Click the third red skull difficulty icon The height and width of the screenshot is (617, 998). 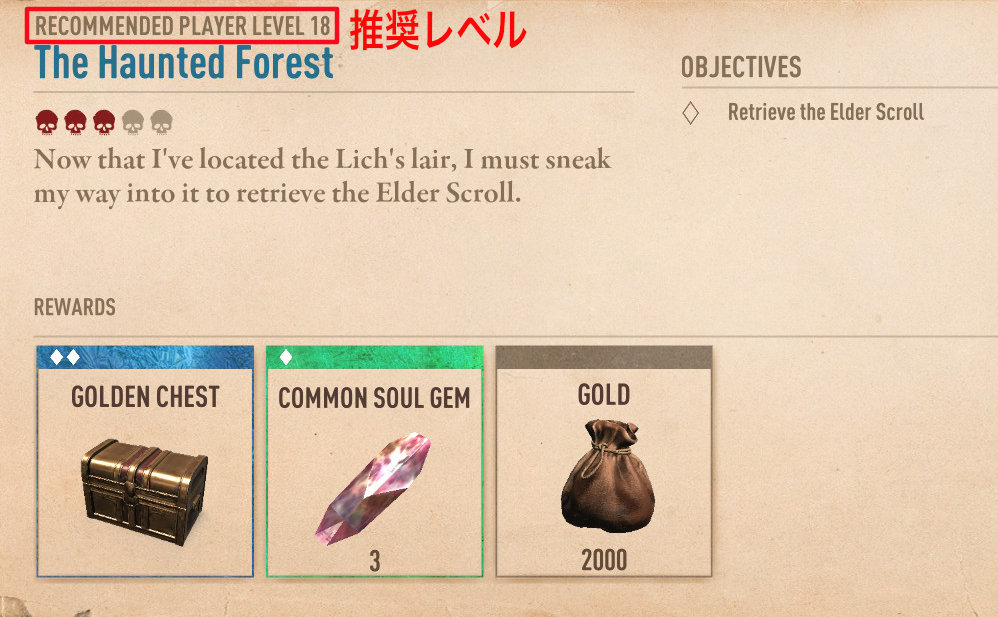(104, 122)
